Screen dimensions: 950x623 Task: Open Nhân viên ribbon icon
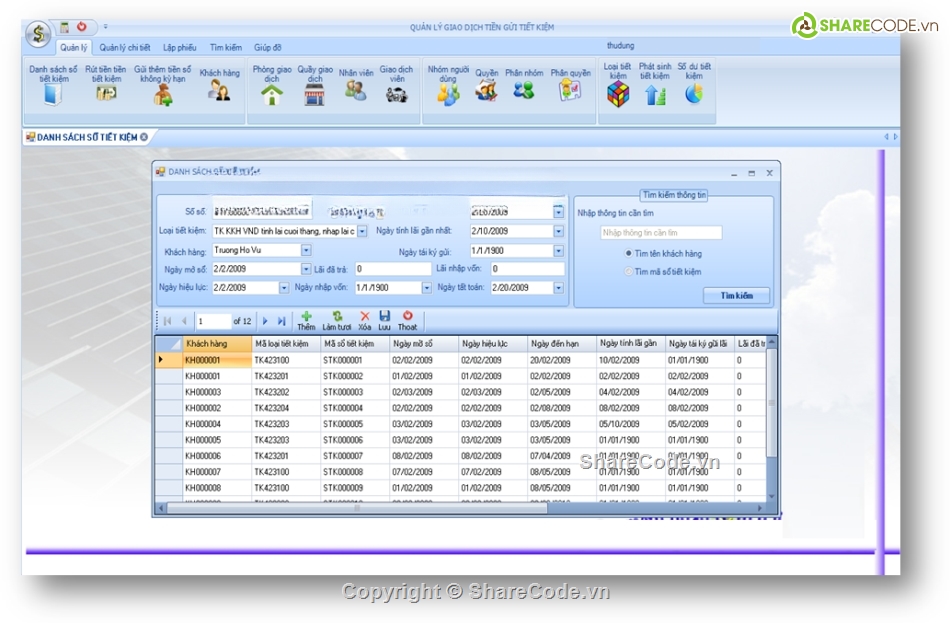tap(356, 90)
